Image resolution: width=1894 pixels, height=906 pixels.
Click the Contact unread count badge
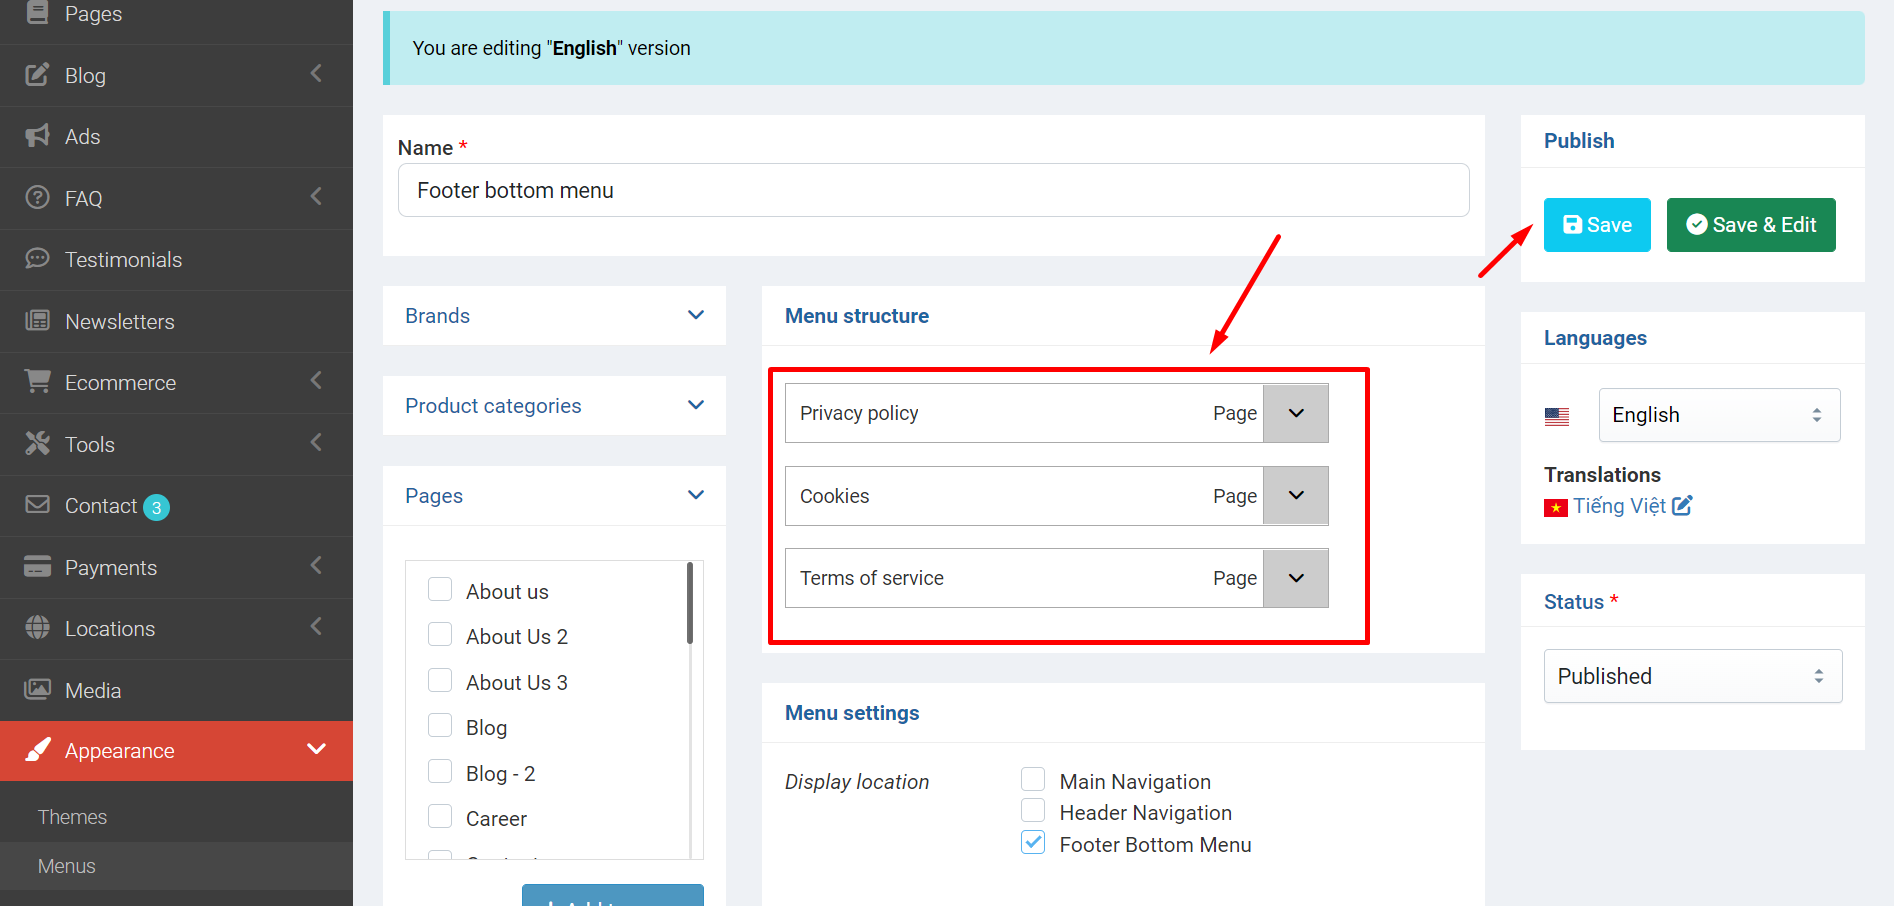pos(156,508)
